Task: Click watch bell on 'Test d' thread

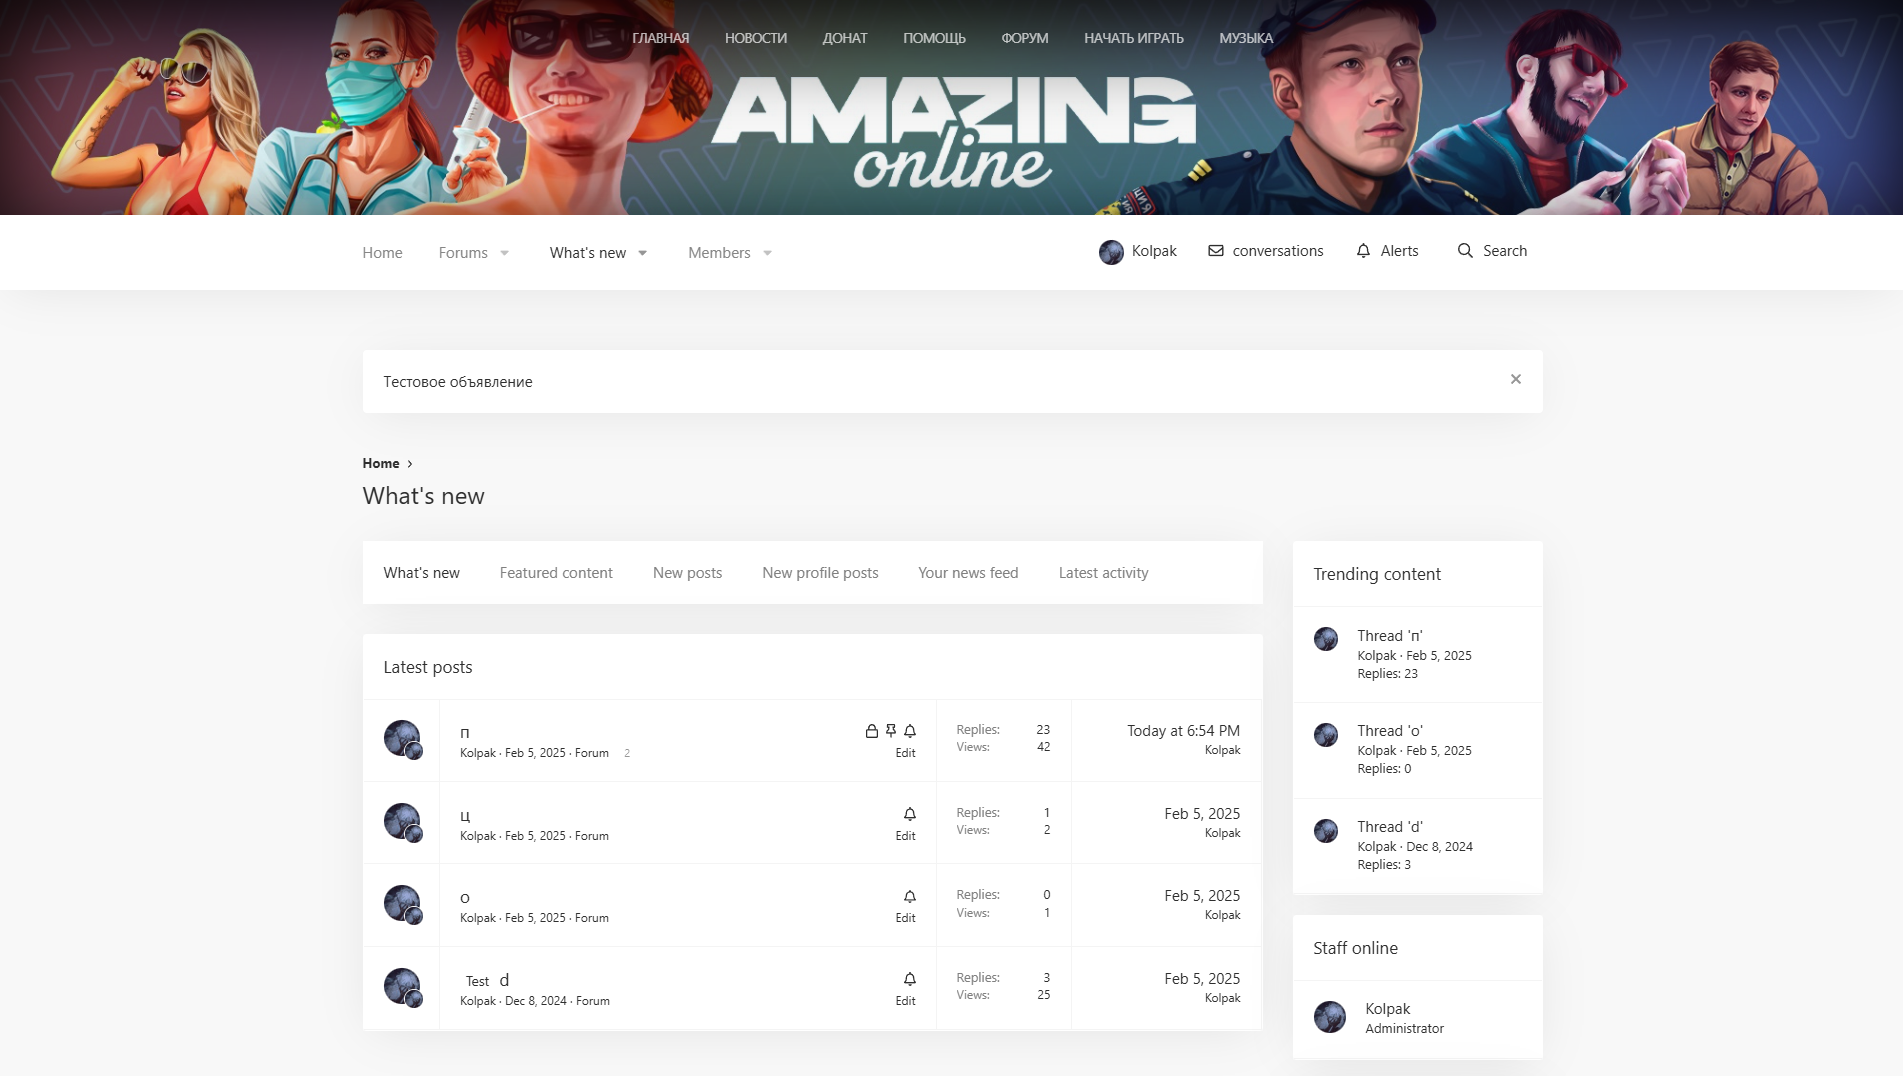Action: coord(910,979)
